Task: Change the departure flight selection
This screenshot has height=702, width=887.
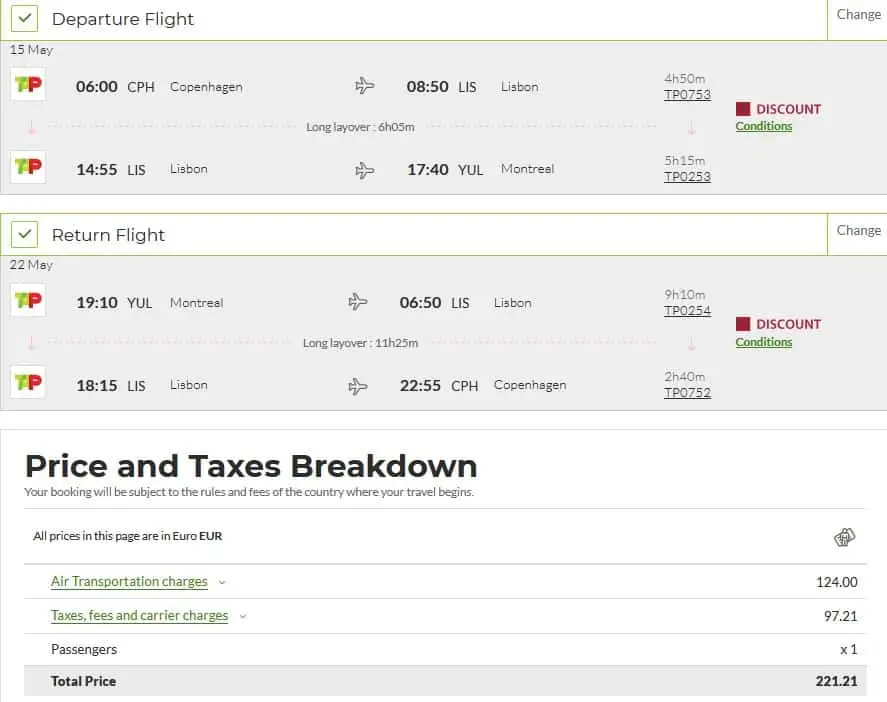Action: coord(858,15)
